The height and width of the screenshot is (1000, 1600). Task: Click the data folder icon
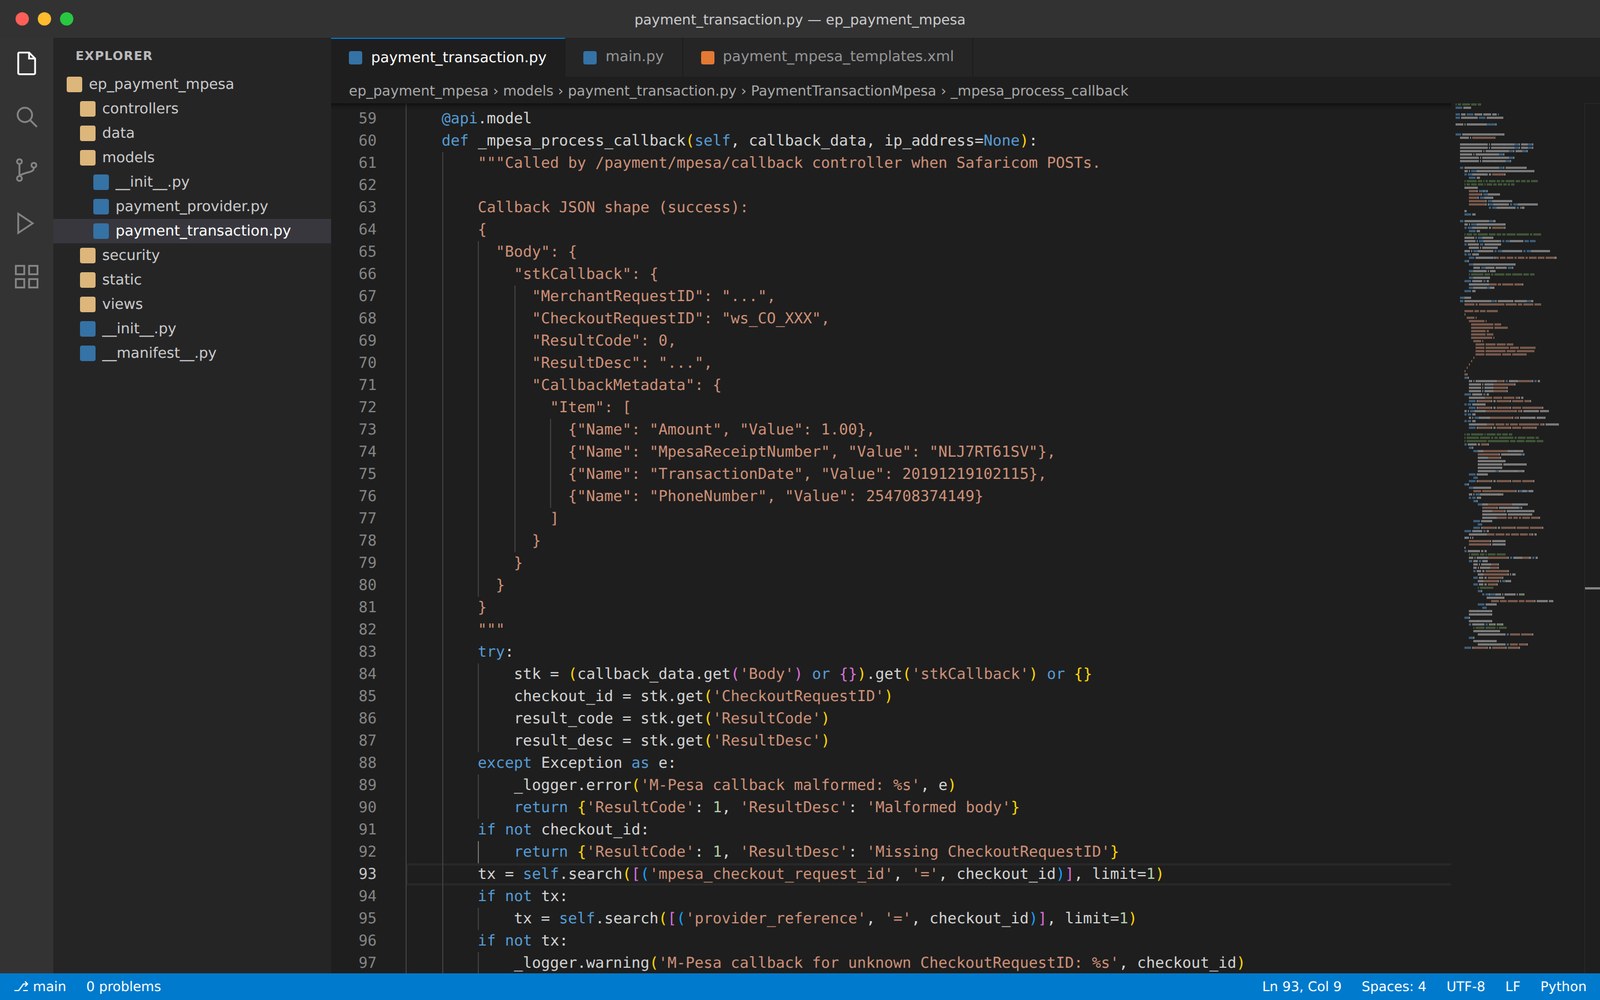pos(88,133)
